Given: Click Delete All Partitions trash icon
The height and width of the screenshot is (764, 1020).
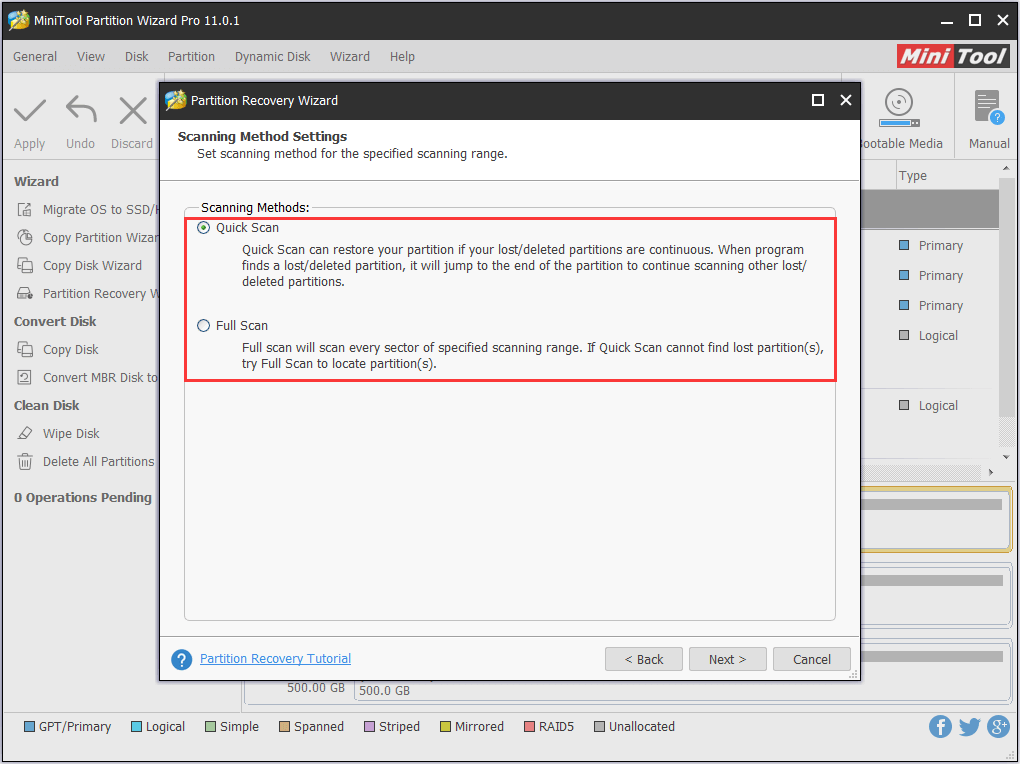Looking at the screenshot, I should click(x=25, y=461).
